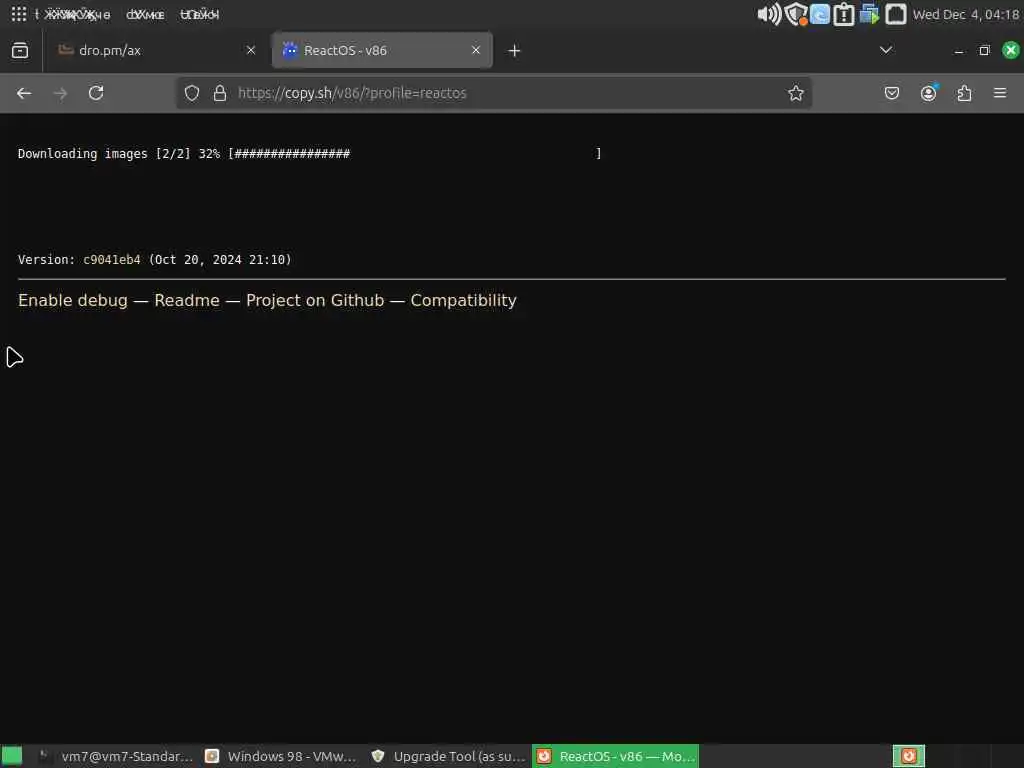Click the Firefox icon in bottom panel tray
The height and width of the screenshot is (768, 1024).
(x=908, y=756)
